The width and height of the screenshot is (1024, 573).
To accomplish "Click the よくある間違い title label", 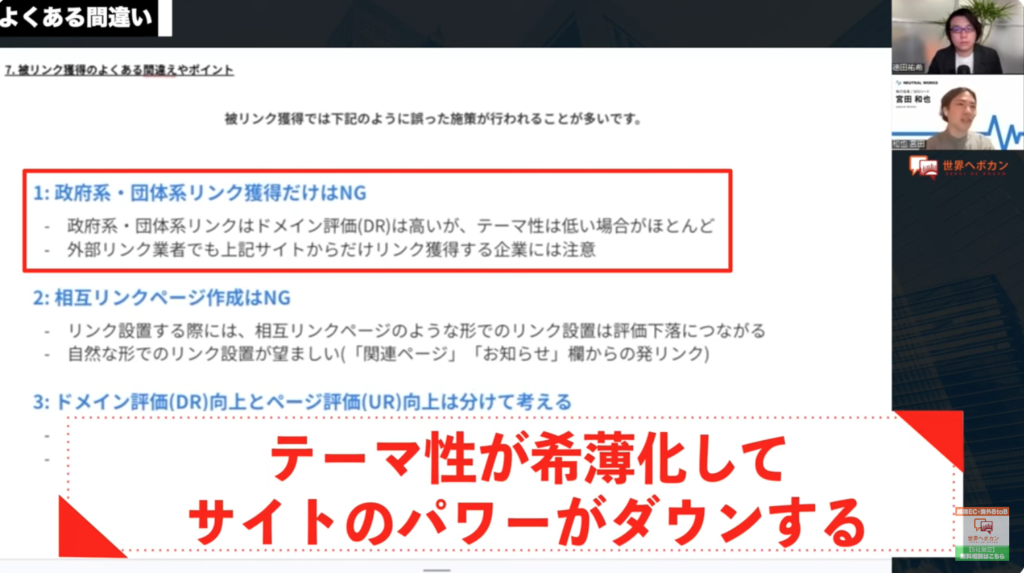I will [77, 17].
